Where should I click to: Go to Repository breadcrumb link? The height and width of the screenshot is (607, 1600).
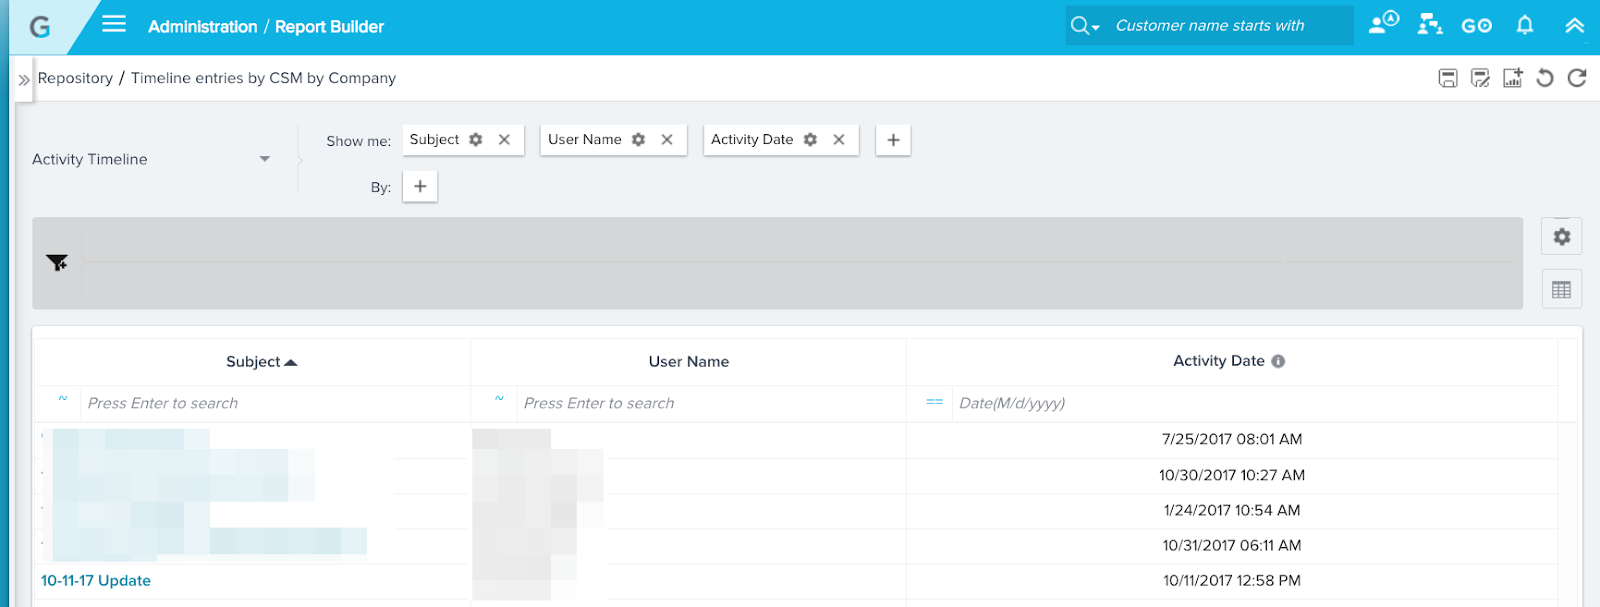(75, 78)
